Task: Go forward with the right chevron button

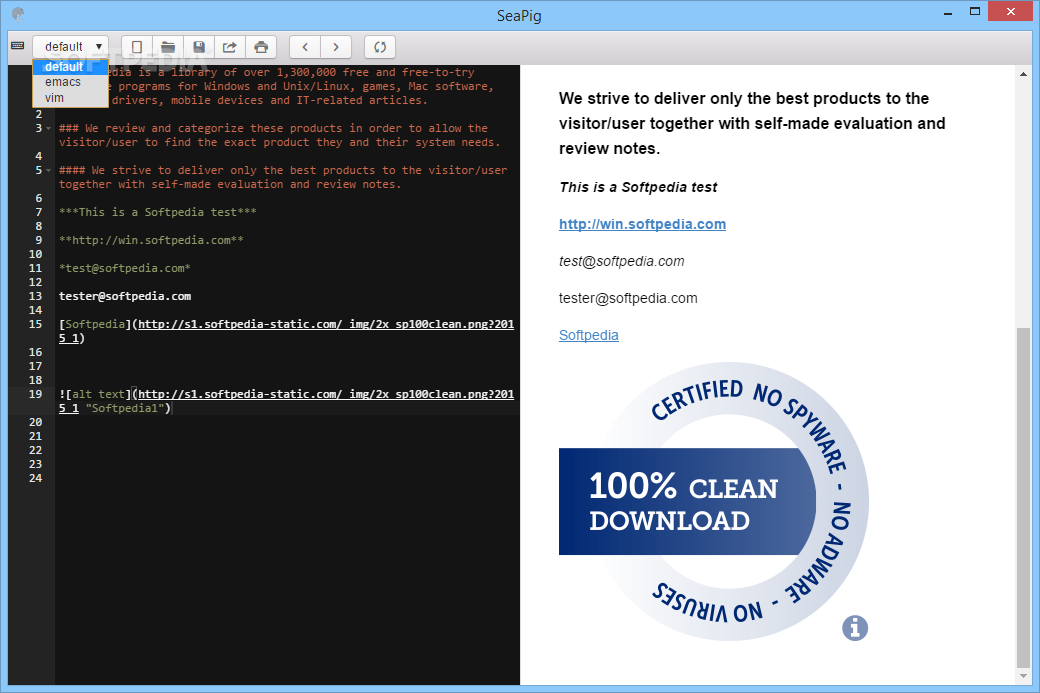Action: 336,46
